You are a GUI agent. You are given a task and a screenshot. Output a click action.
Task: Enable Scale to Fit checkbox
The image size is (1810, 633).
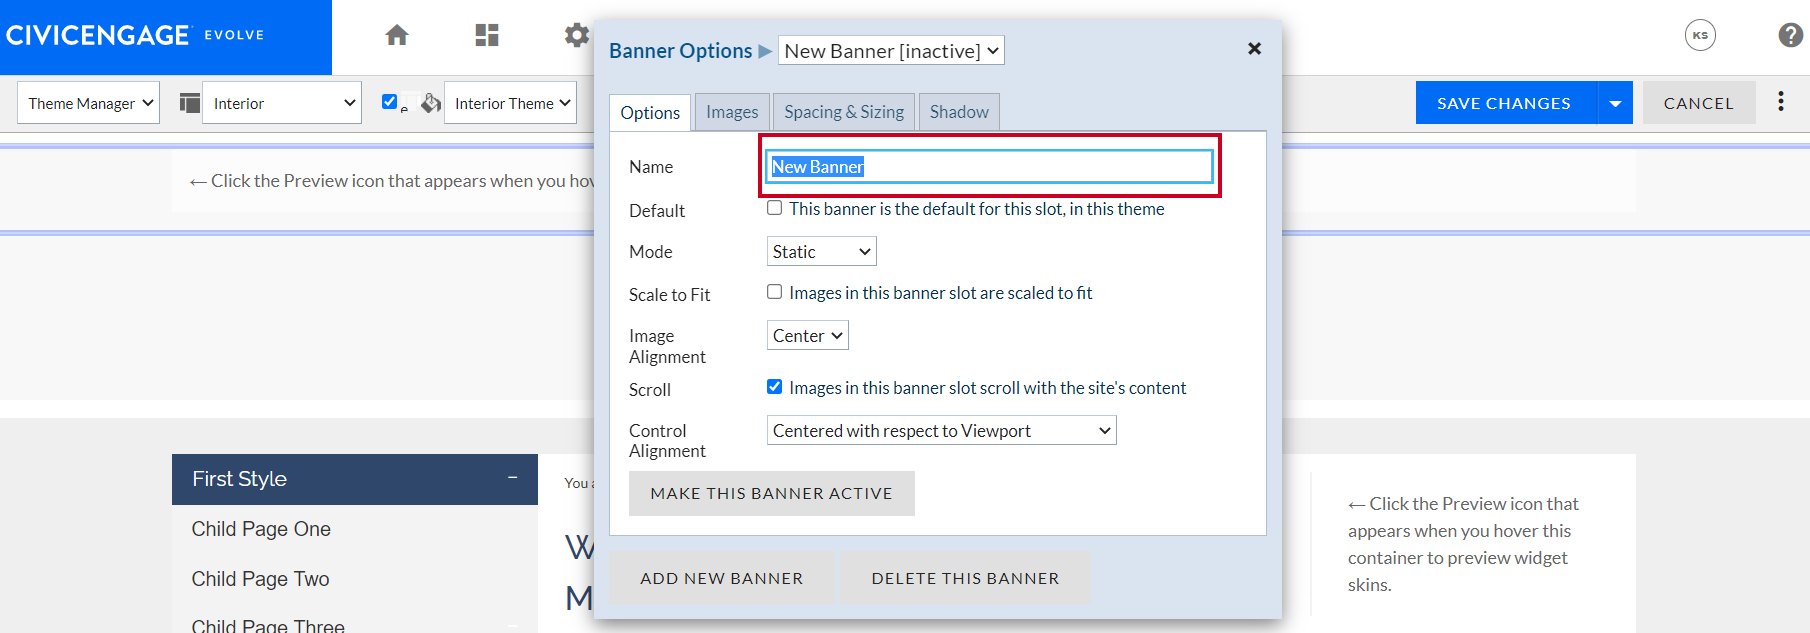[775, 292]
